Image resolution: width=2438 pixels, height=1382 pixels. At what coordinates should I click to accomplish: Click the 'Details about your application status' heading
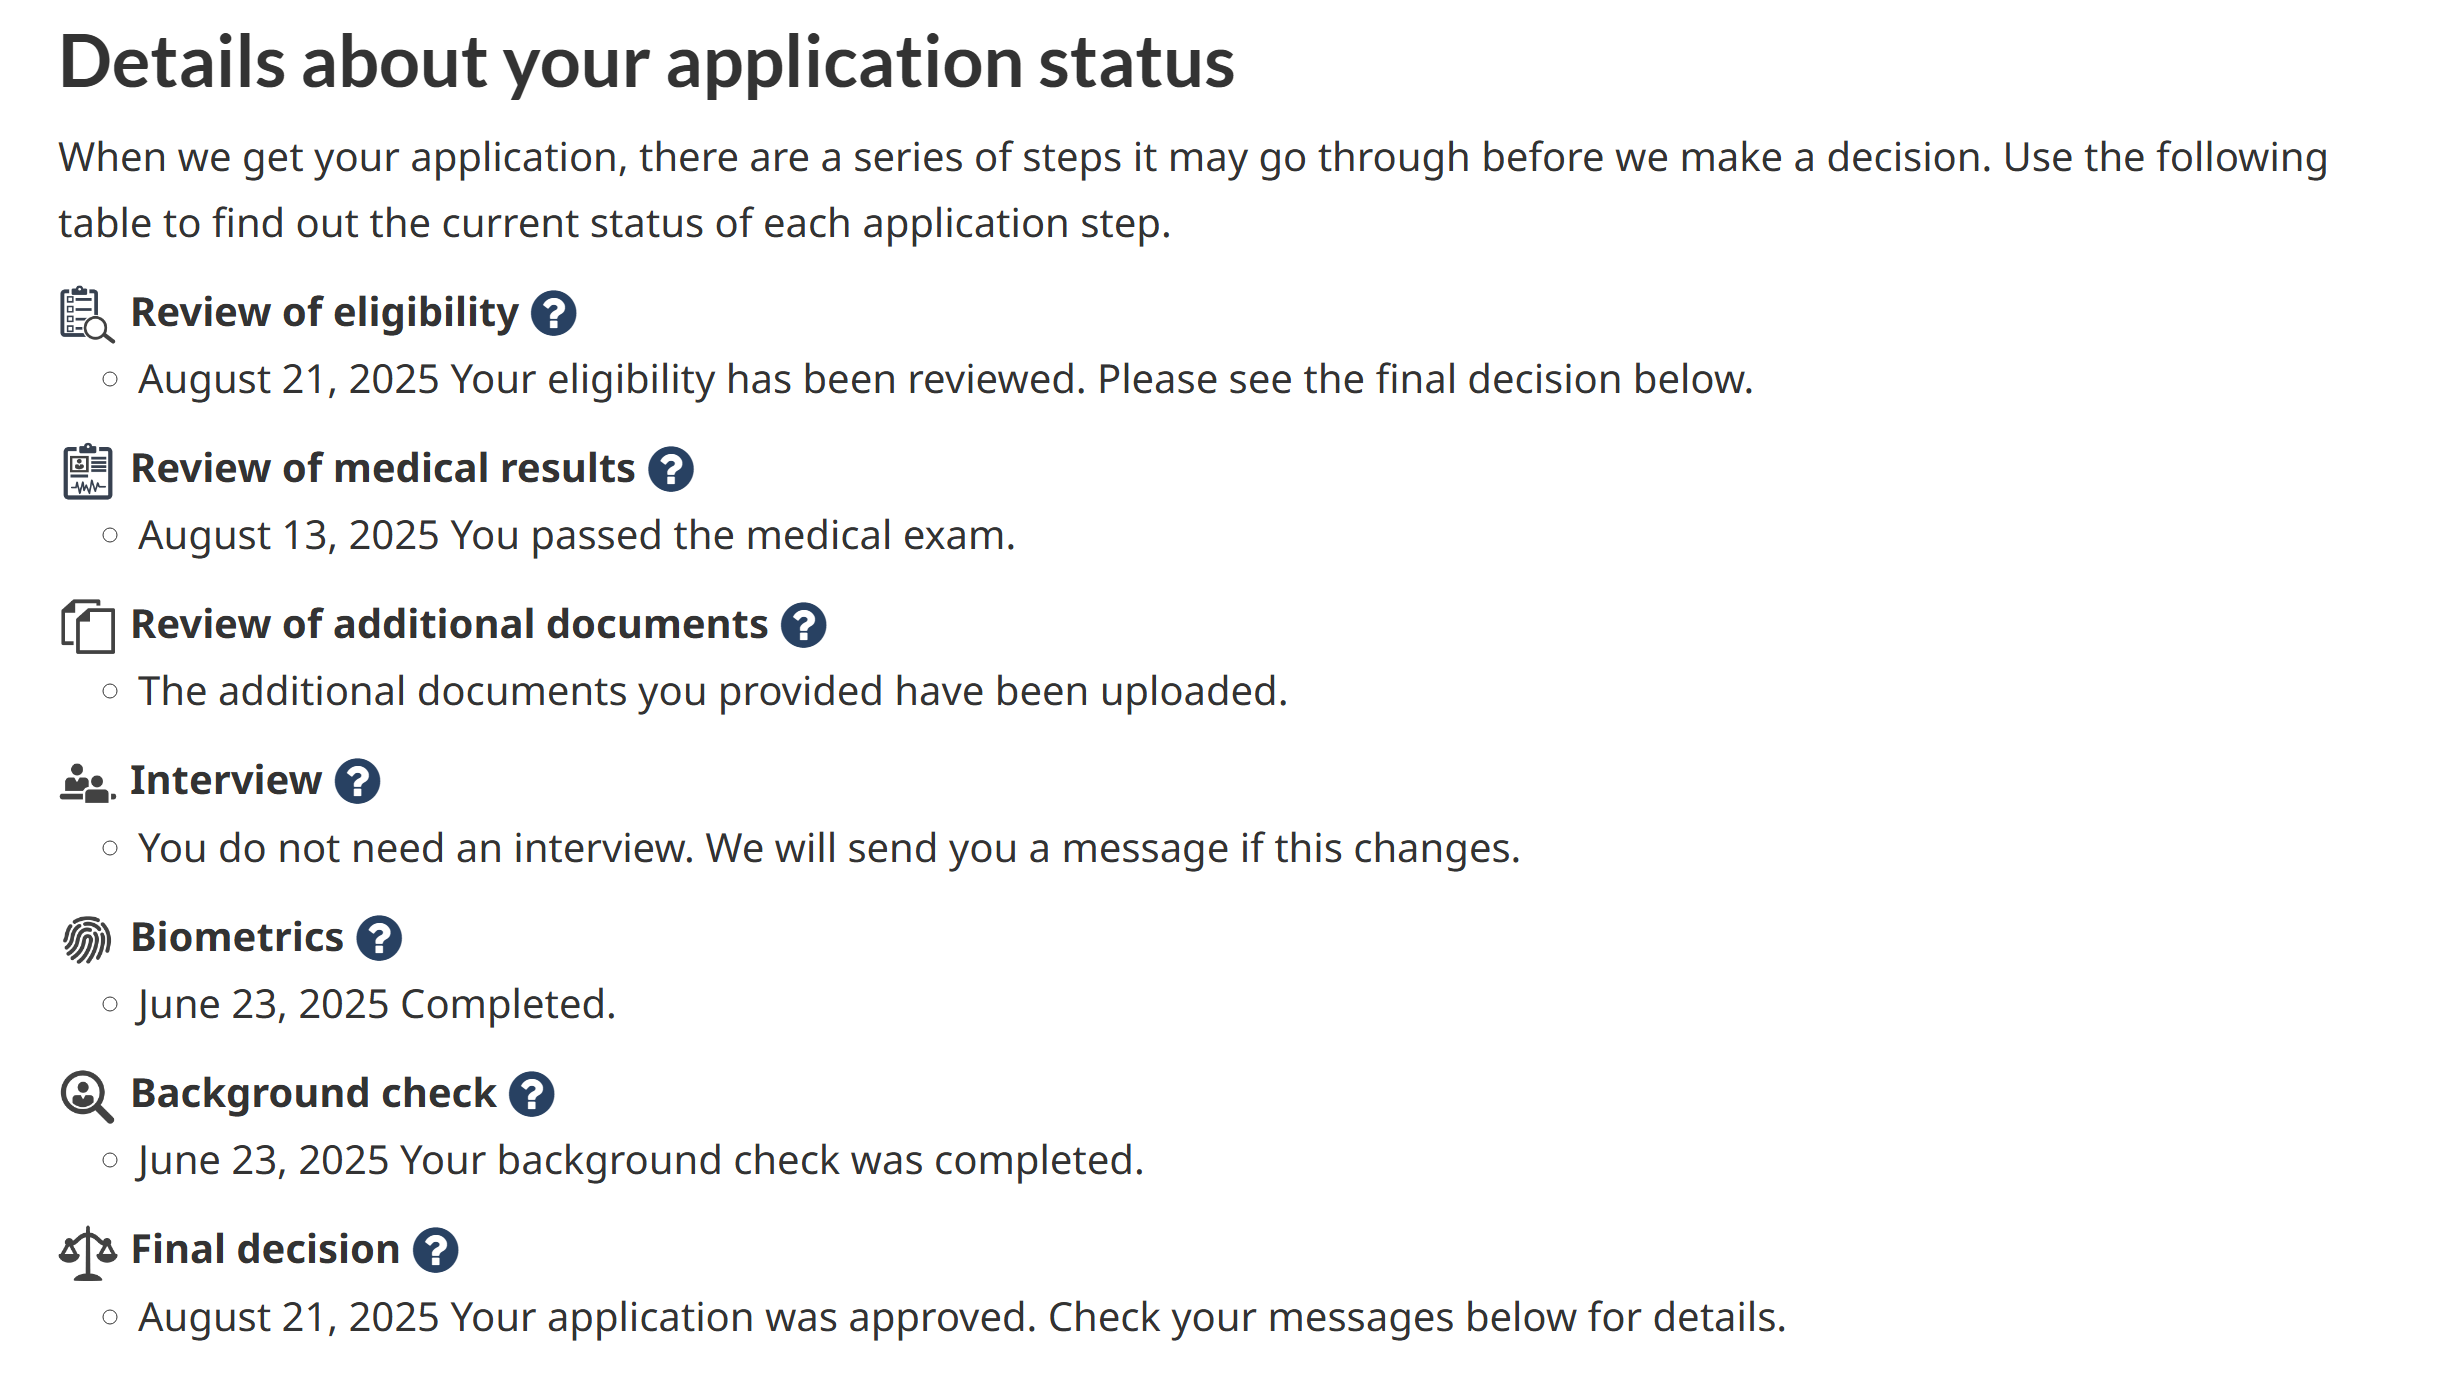[646, 62]
